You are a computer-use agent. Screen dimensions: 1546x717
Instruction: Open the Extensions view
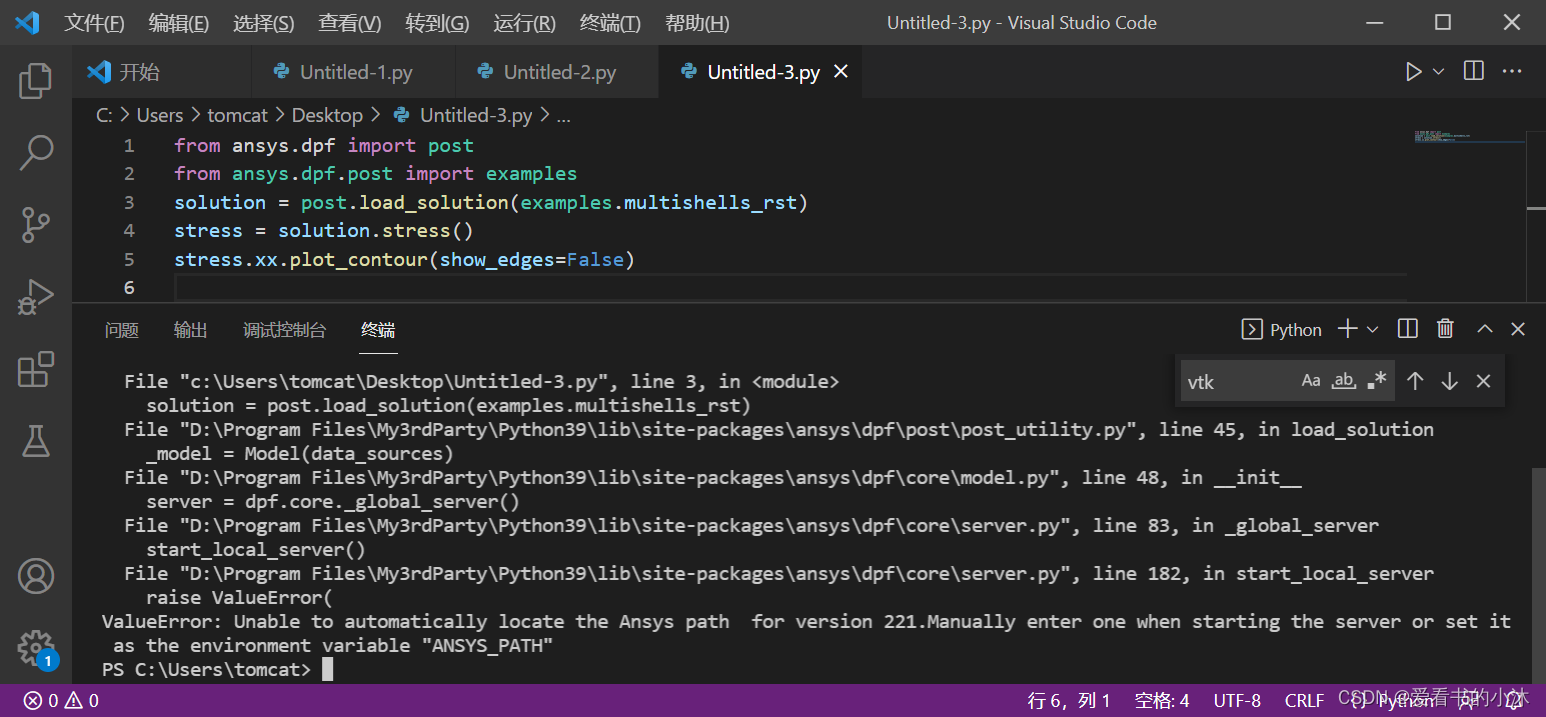(x=36, y=369)
